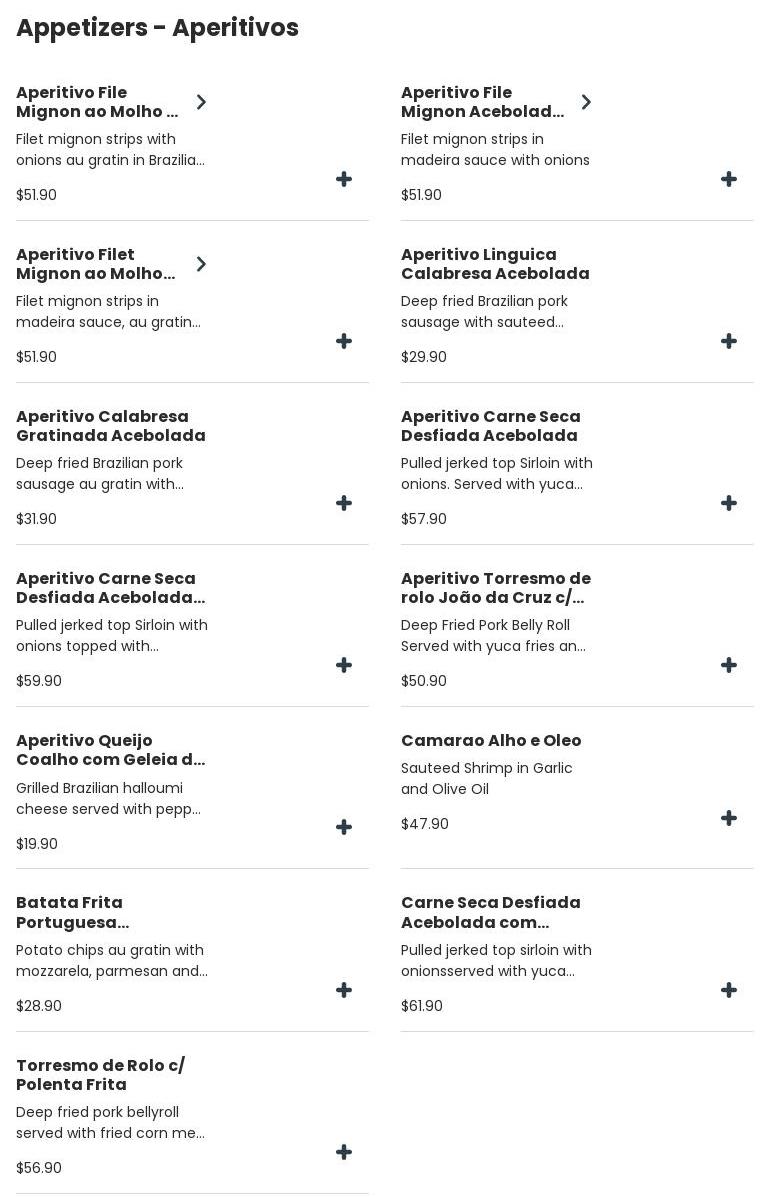Screen dimensions: 770x1197
Task: Click Aperitivo Linguica Calabresa Acebolada title
Action: tap(494, 264)
